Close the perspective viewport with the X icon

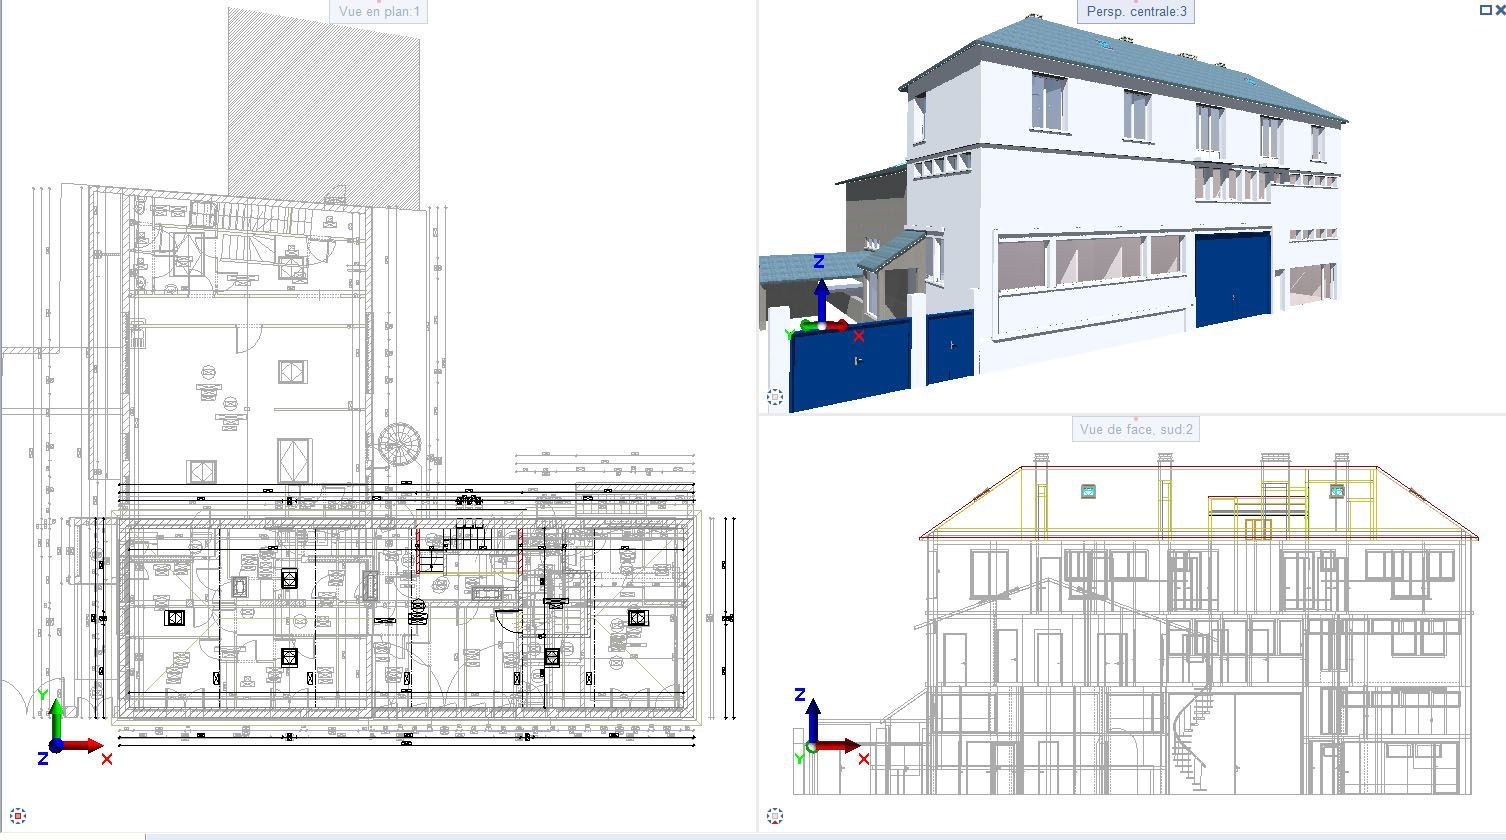[1499, 10]
